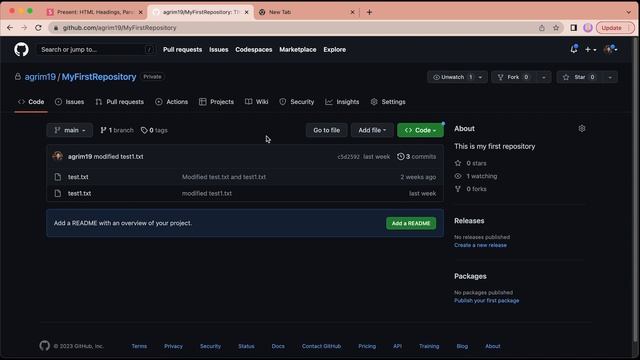Open the Projects tab
The width and height of the screenshot is (640, 360).
point(217,102)
